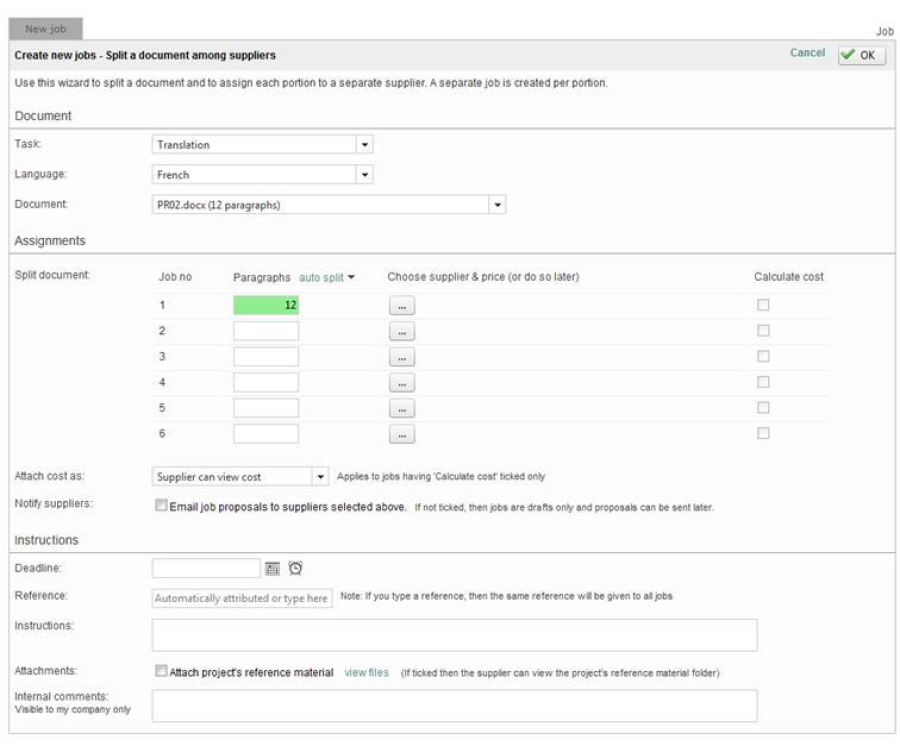Tick Calculate cost checkbox for job 1
The width and height of the screenshot is (900, 746).
[x=763, y=305]
